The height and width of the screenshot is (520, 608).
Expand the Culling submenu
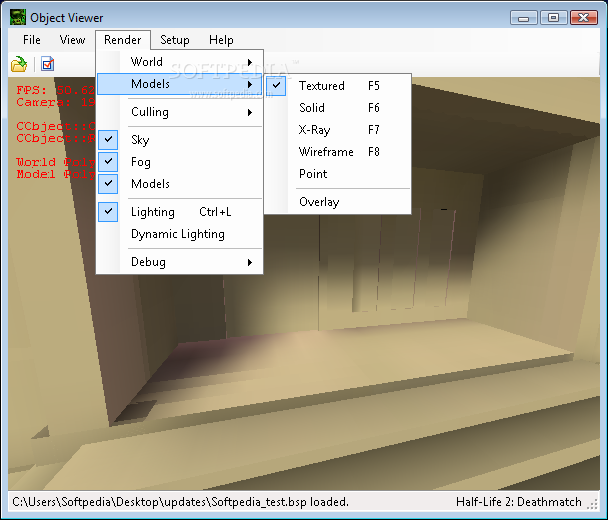tap(180, 112)
